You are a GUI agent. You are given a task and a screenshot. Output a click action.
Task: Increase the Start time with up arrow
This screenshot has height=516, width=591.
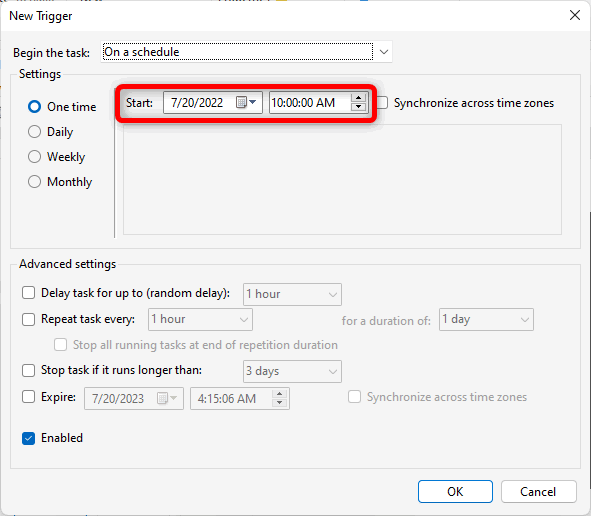pyautogui.click(x=358, y=98)
